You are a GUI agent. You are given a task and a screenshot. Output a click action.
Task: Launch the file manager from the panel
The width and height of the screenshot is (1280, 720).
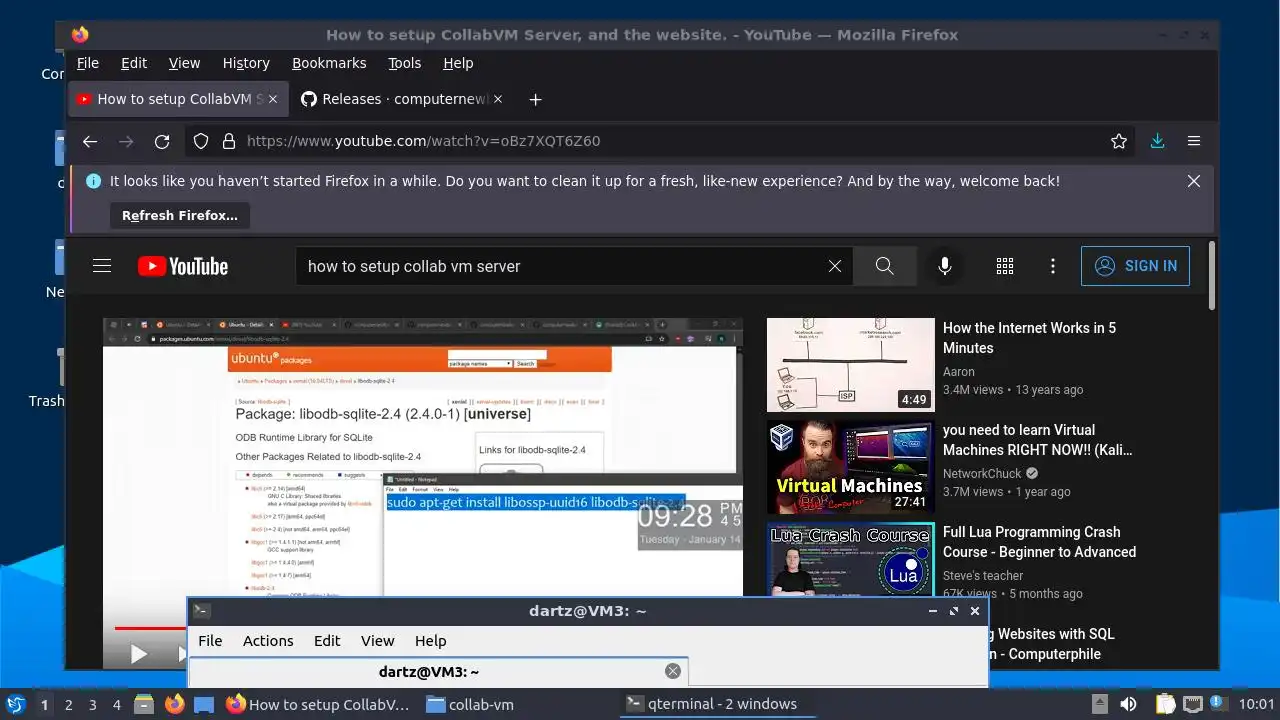(144, 704)
